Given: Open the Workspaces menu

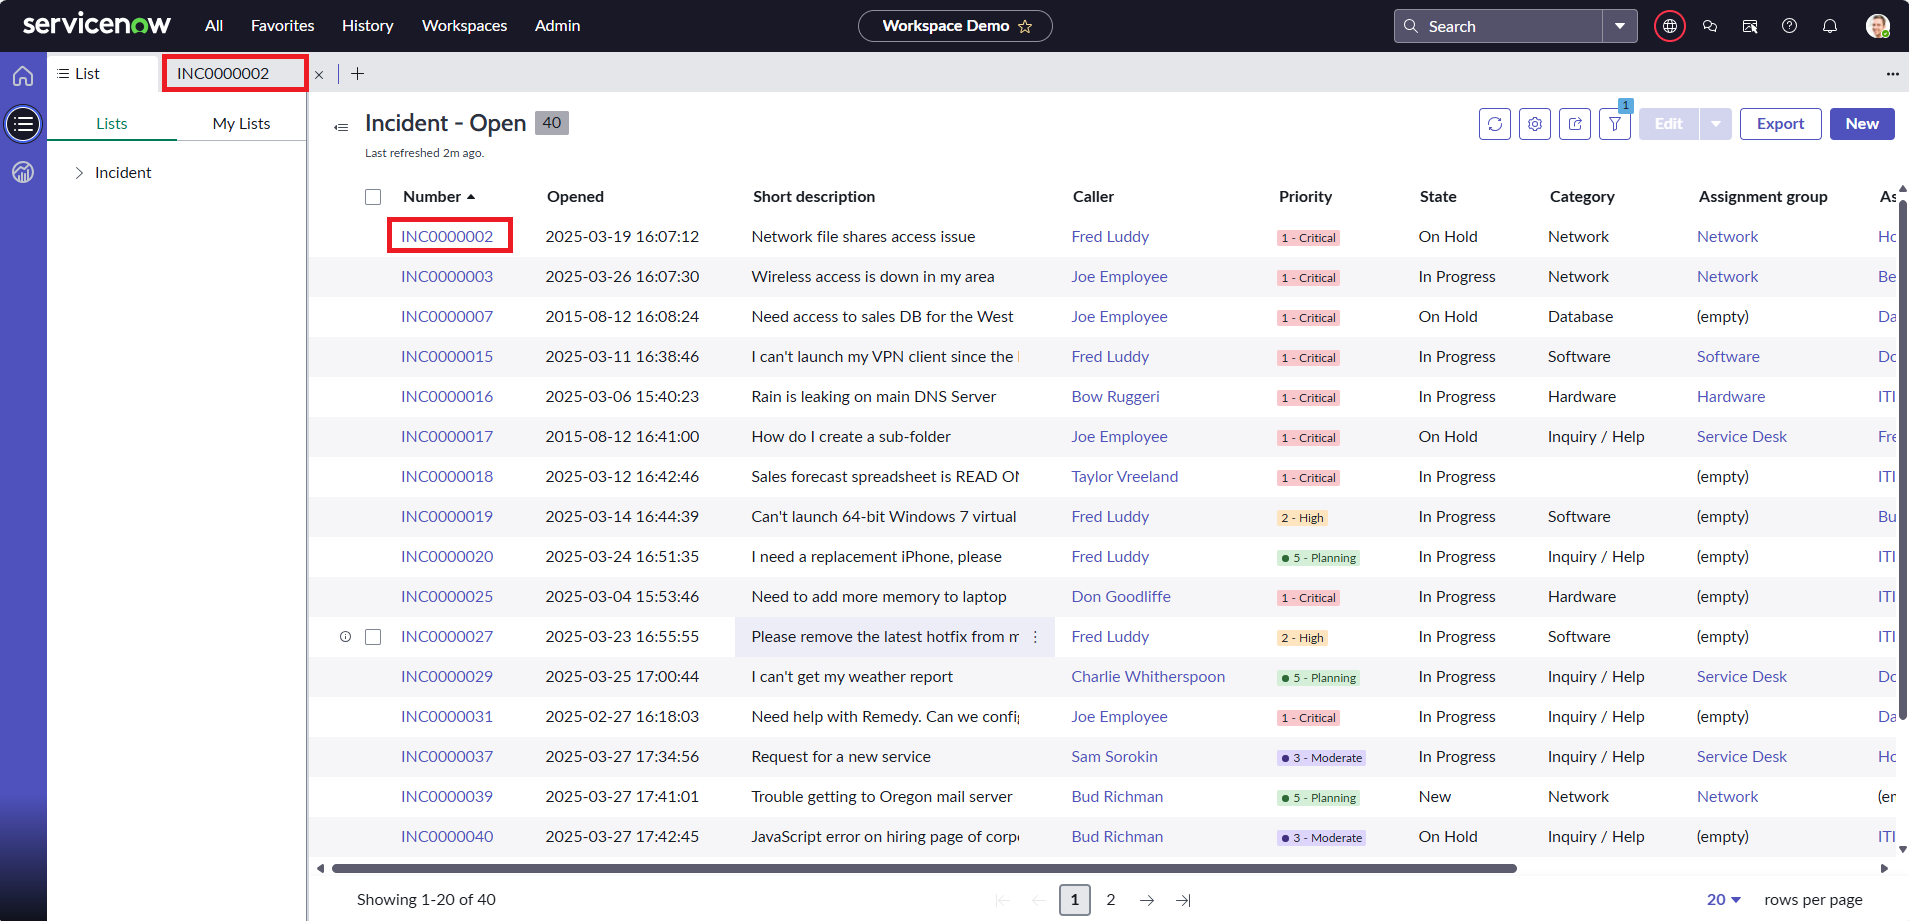Looking at the screenshot, I should [x=464, y=26].
